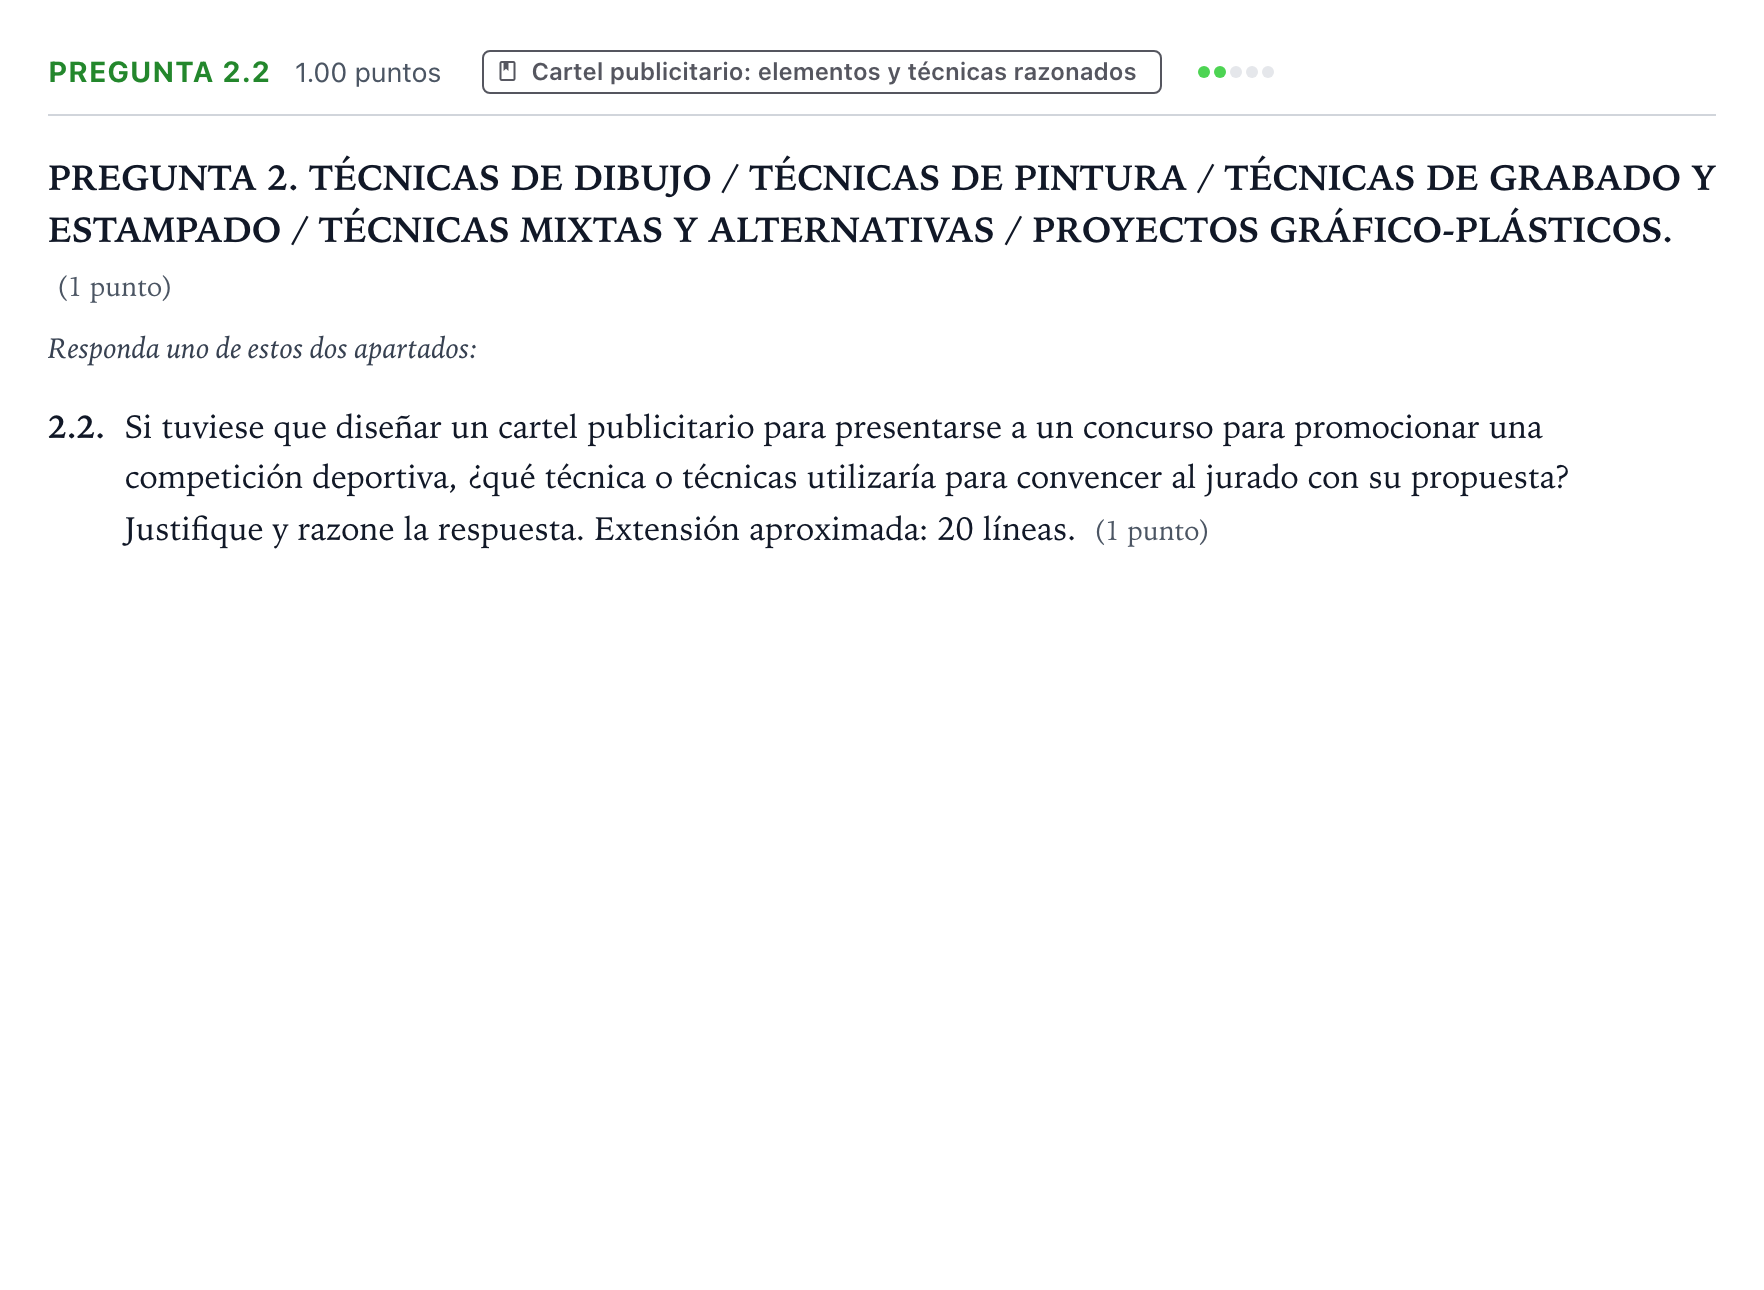This screenshot has height=1290, width=1764.
Task: Click 'TÉCNICAS DE GRABADO Y' in the heading
Action: [1470, 178]
